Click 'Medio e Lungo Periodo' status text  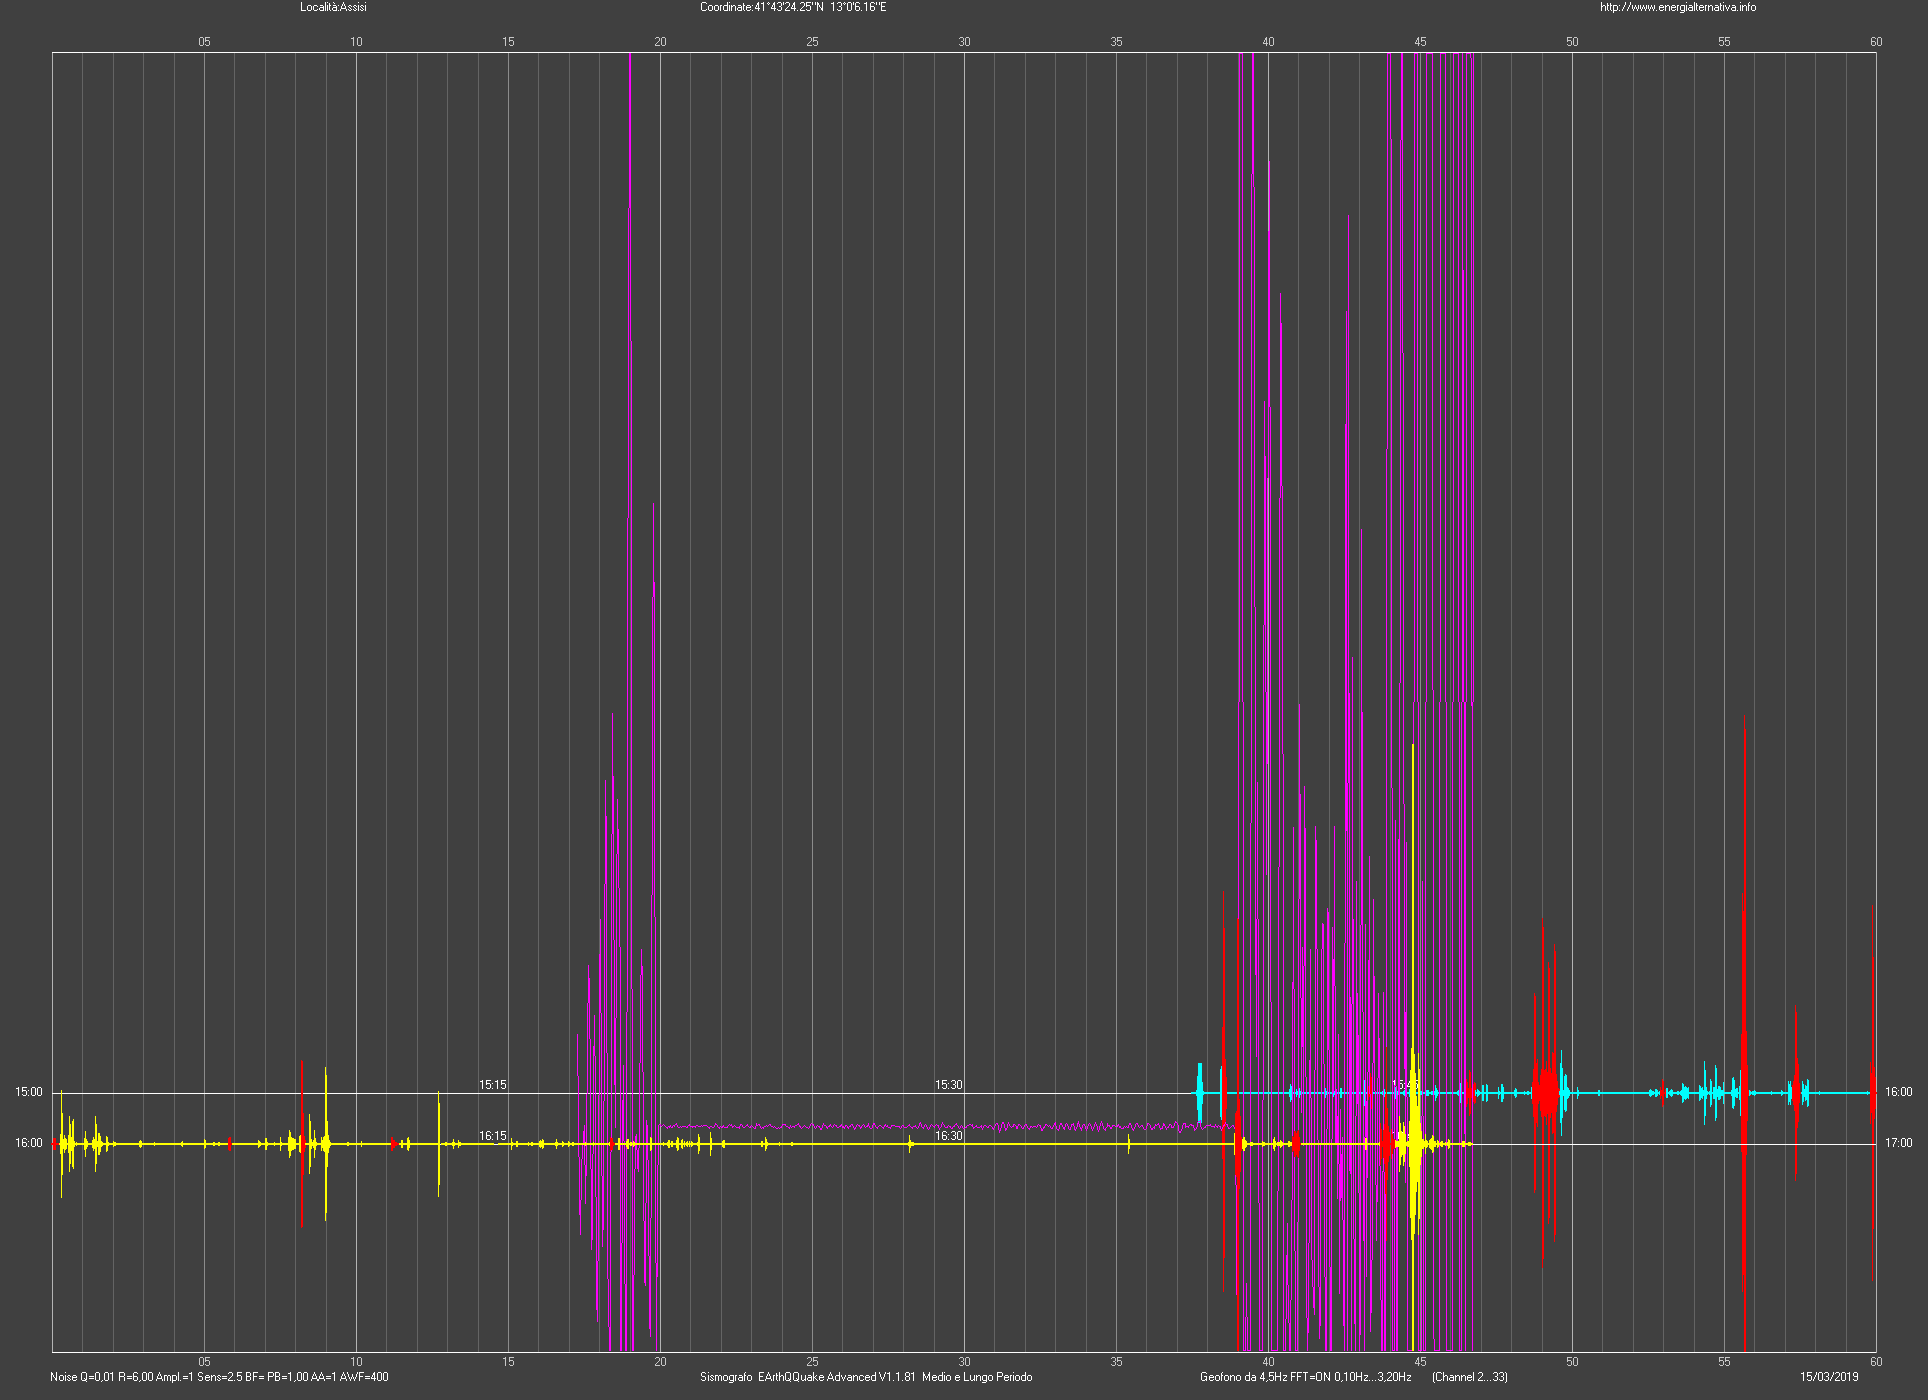pos(977,1377)
